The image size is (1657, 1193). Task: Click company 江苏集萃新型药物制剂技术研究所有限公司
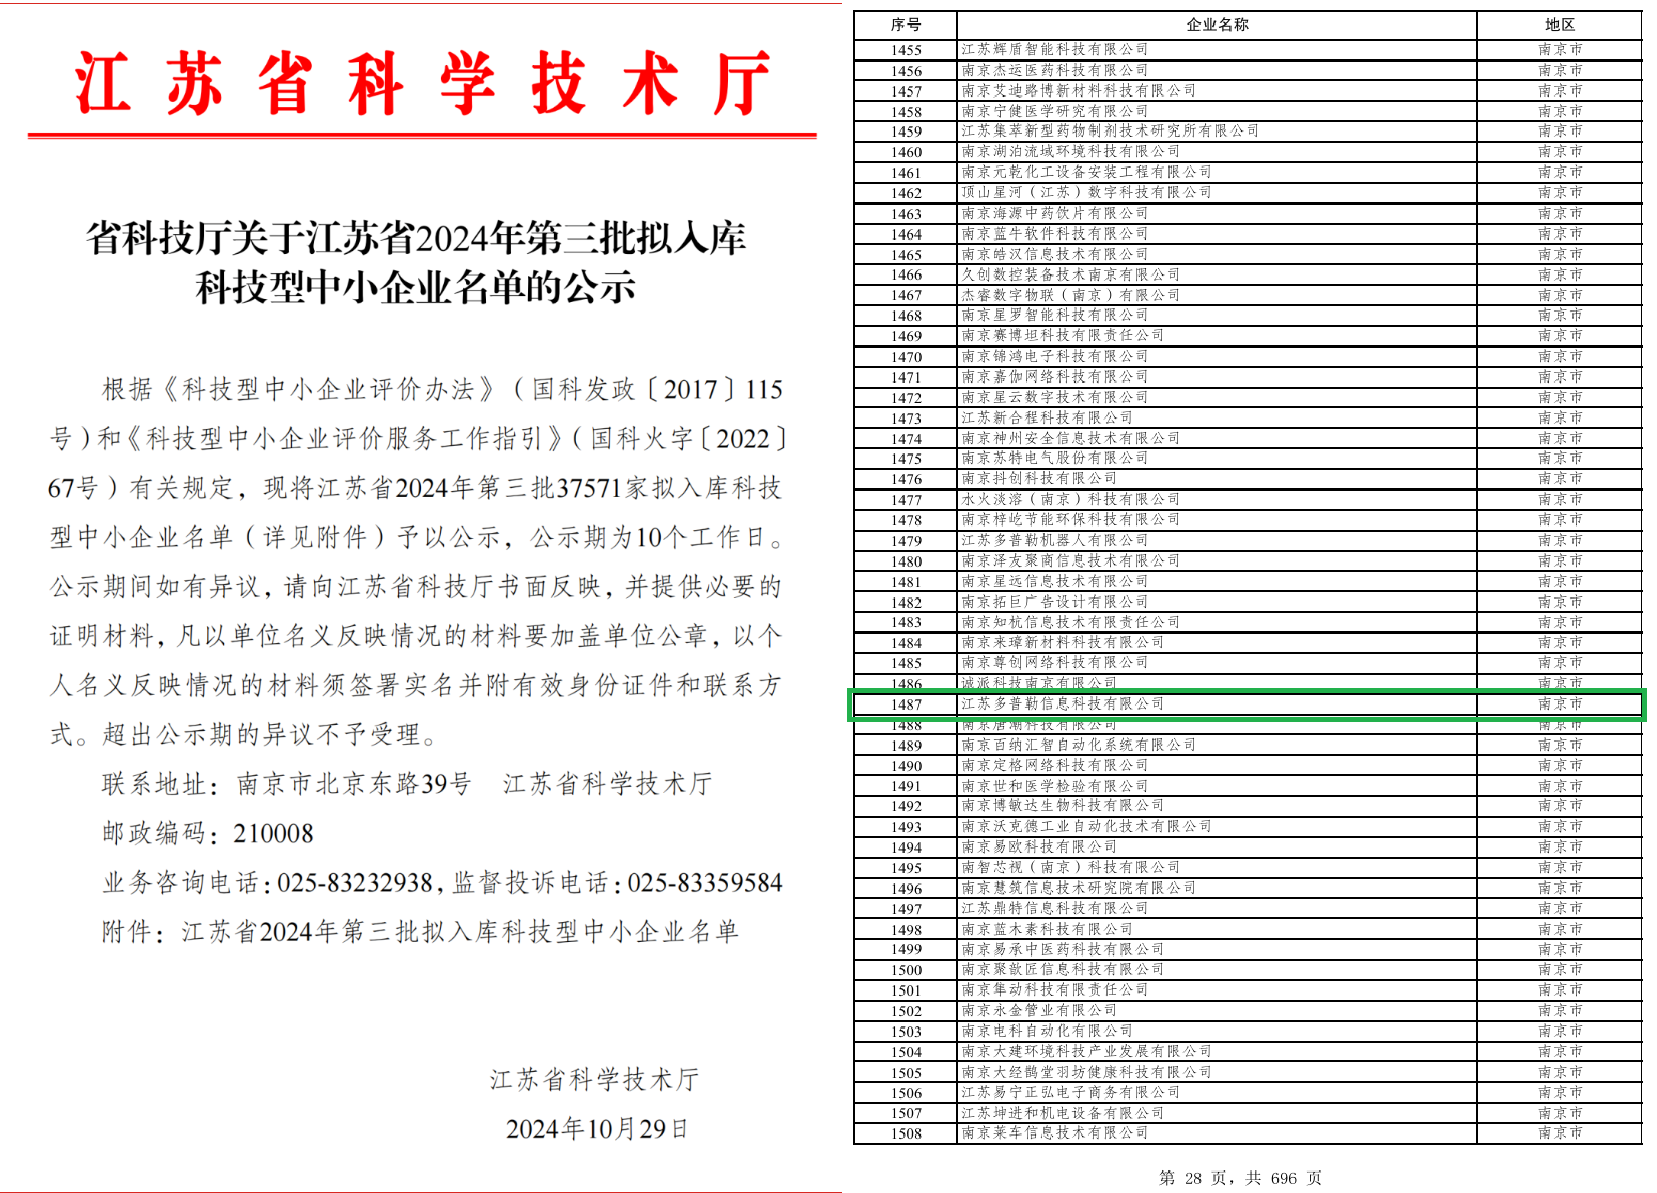(x=1110, y=131)
